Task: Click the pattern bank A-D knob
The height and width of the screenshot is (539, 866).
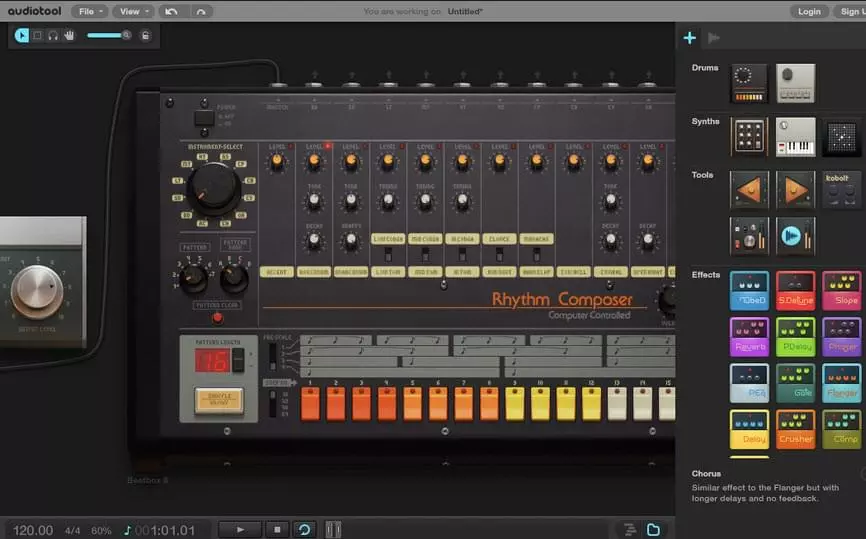Action: (x=234, y=278)
